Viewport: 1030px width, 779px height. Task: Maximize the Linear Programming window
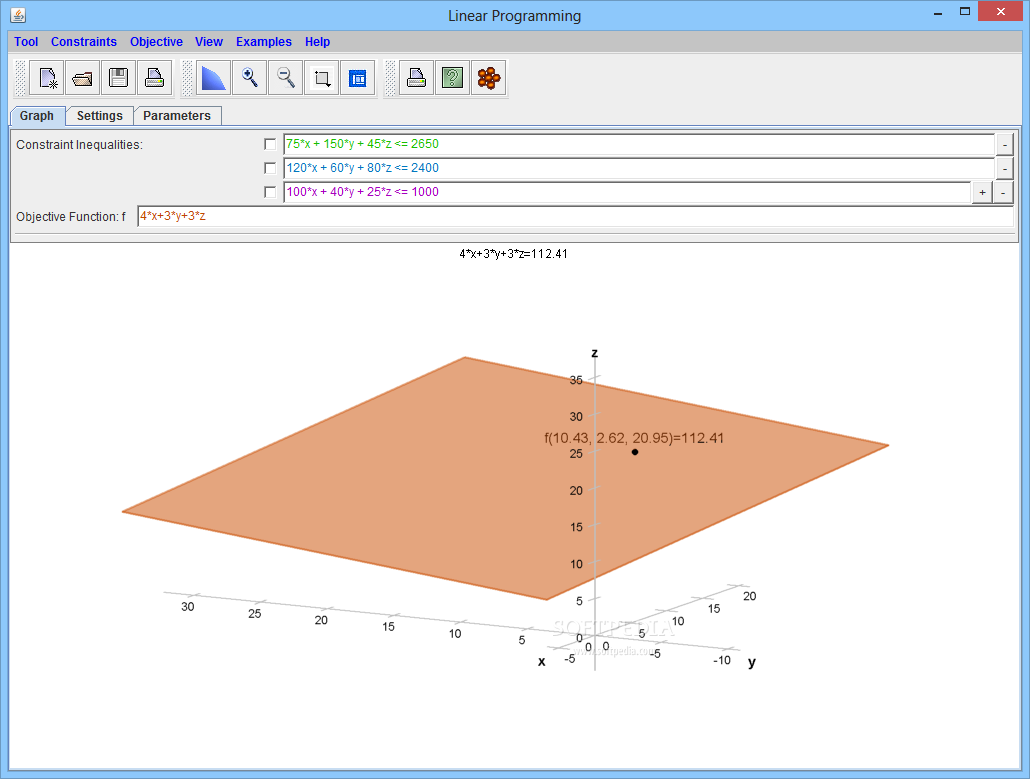click(x=964, y=12)
